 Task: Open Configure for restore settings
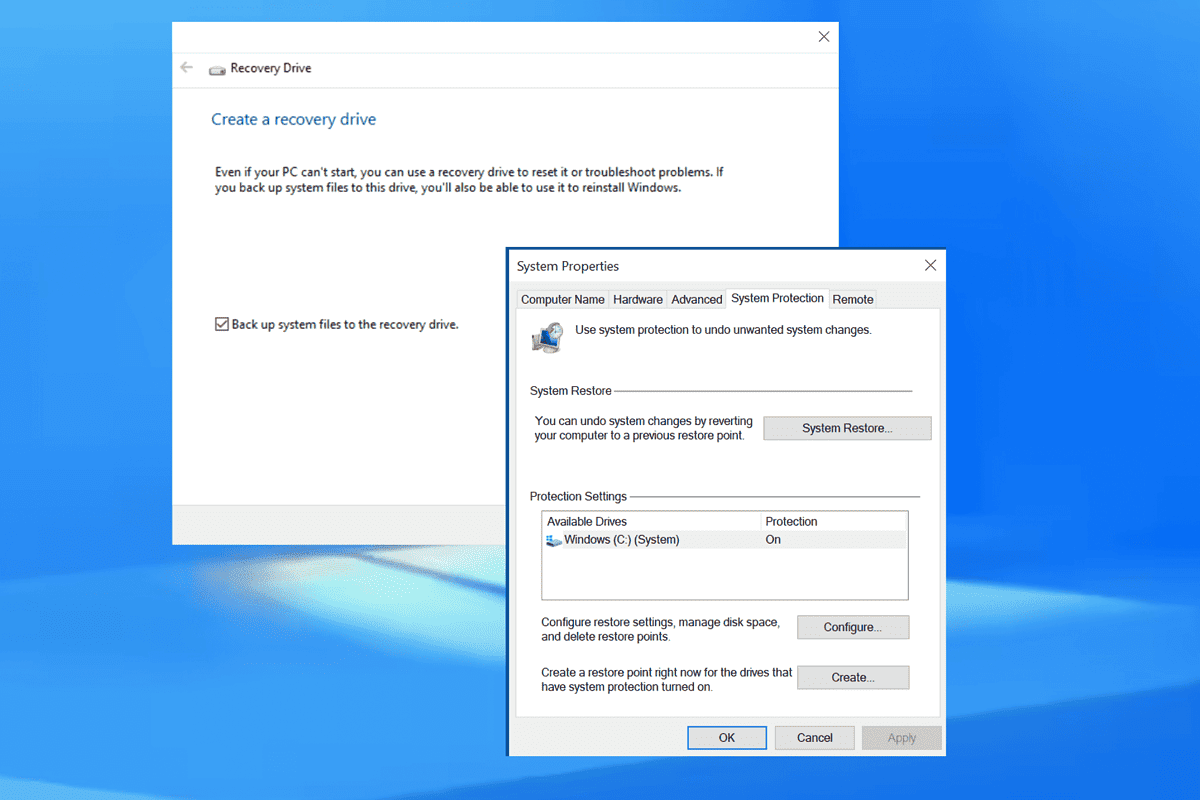(x=852, y=627)
